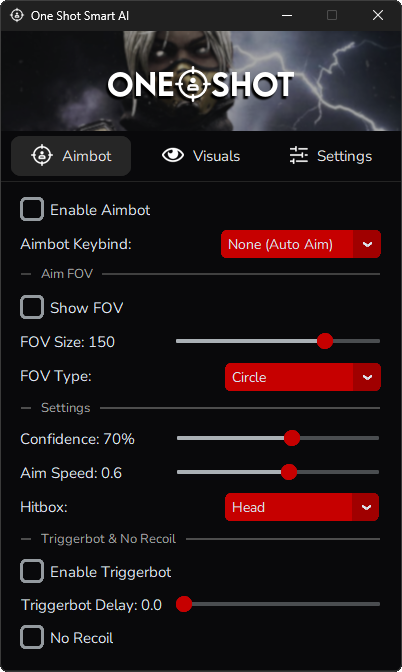Check the No Recoil checkbox
Screen dimensions: 402x672
[x=32, y=637]
